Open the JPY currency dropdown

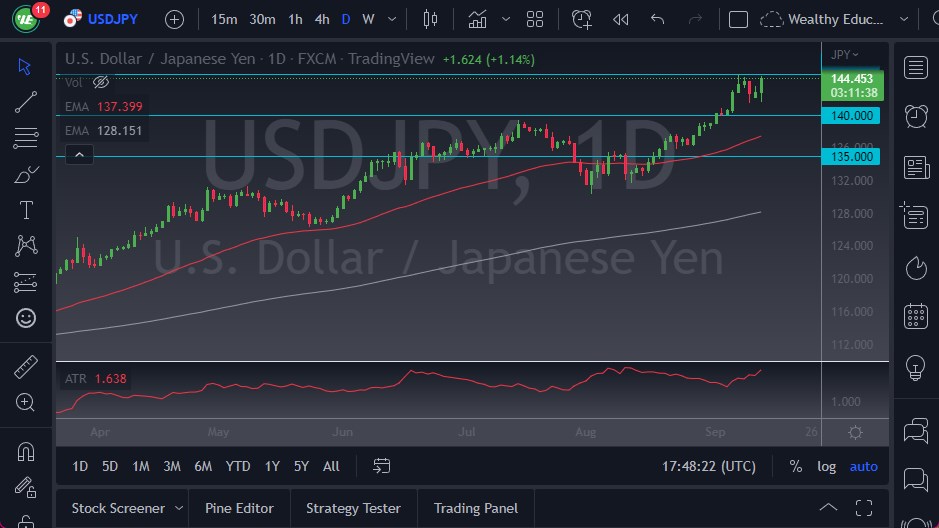(844, 55)
